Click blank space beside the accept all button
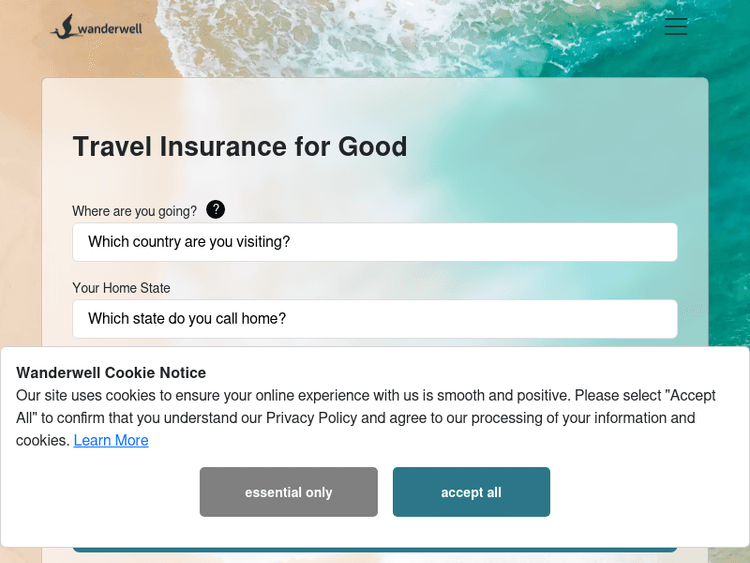Image resolution: width=750 pixels, height=563 pixels. tap(640, 492)
